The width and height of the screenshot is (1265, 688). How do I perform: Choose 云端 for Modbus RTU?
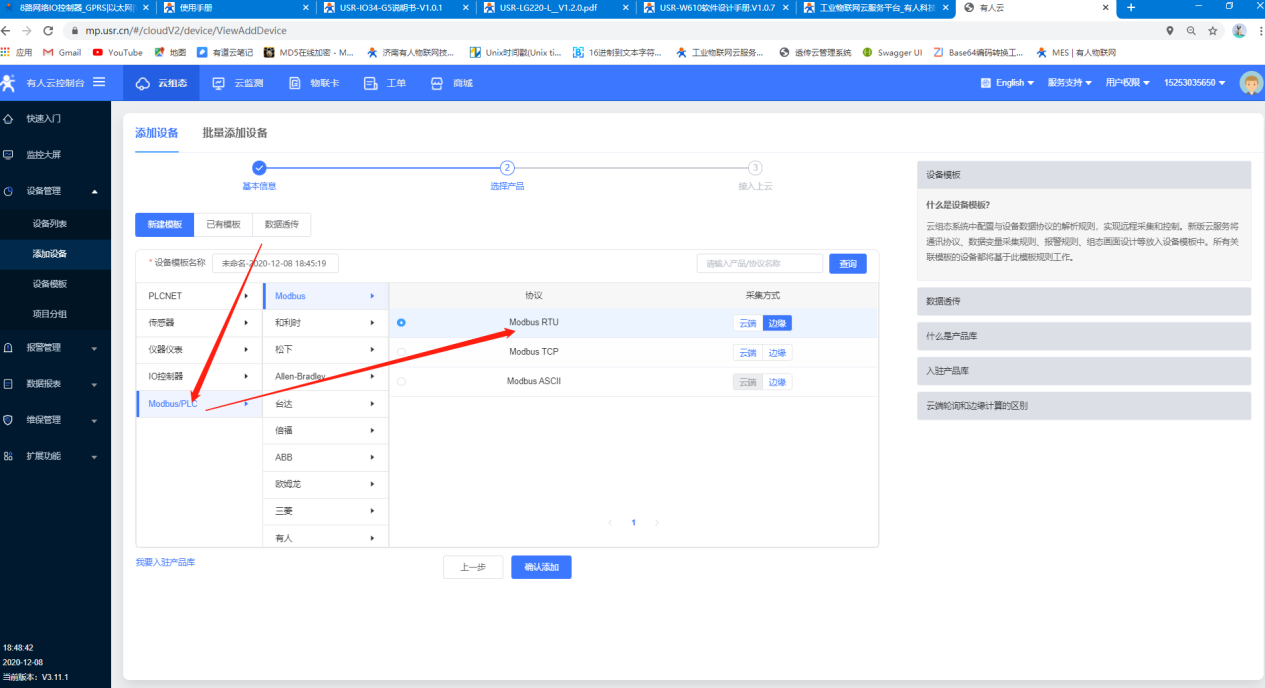coord(747,323)
